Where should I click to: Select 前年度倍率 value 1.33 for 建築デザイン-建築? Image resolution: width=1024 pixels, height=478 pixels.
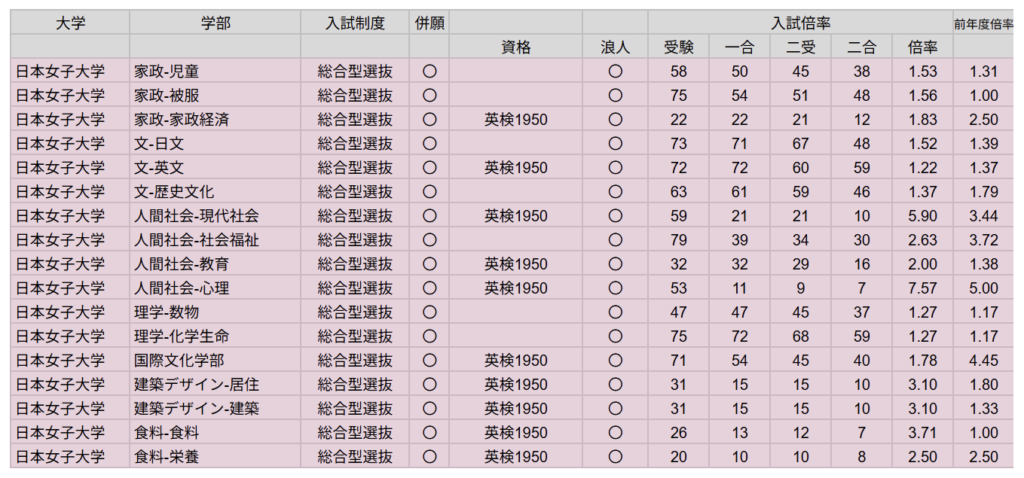tap(984, 409)
